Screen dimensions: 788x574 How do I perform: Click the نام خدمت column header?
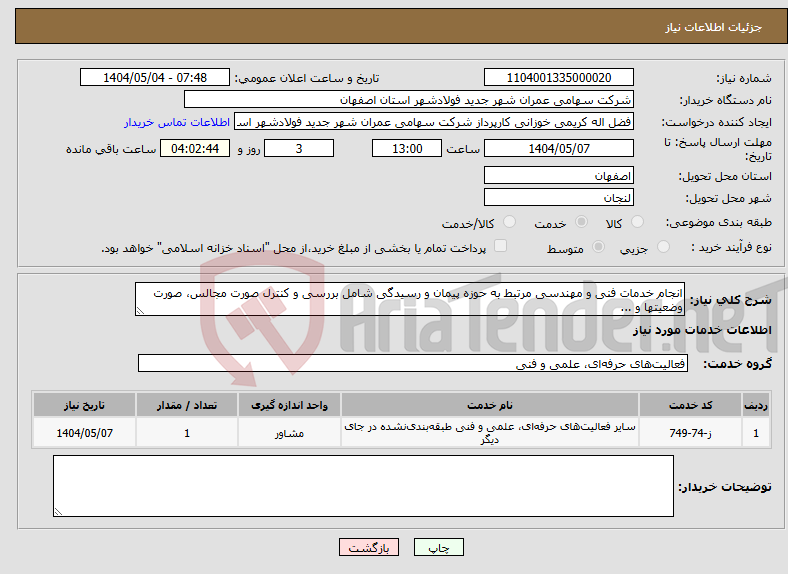(489, 405)
